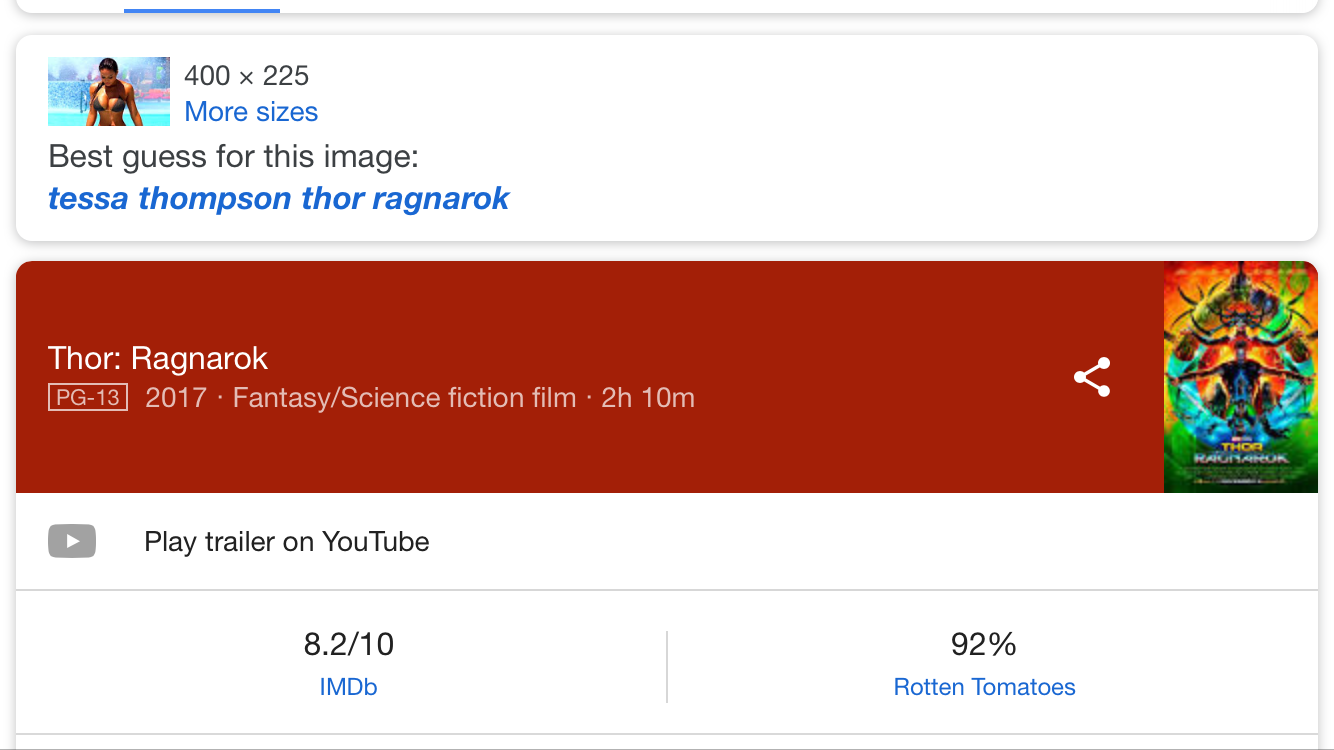Click the 92% score

pos(984,644)
